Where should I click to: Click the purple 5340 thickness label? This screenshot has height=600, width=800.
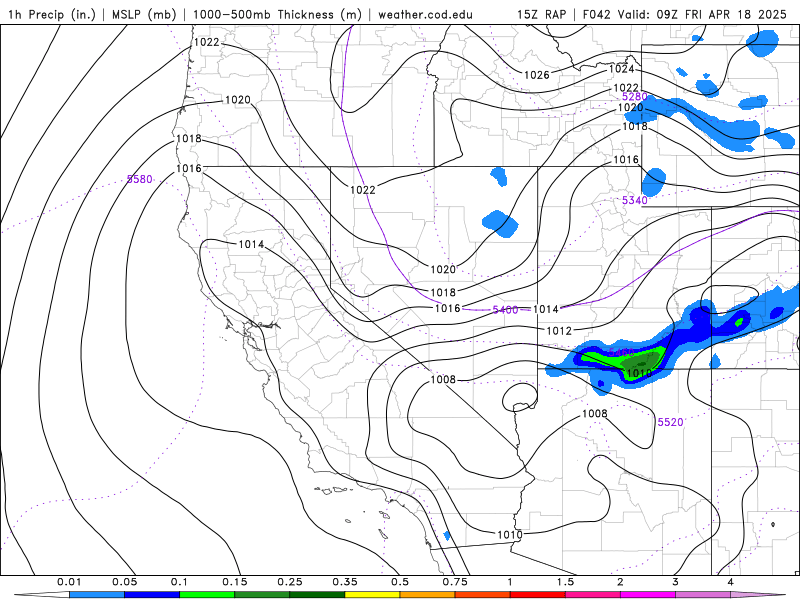(635, 201)
